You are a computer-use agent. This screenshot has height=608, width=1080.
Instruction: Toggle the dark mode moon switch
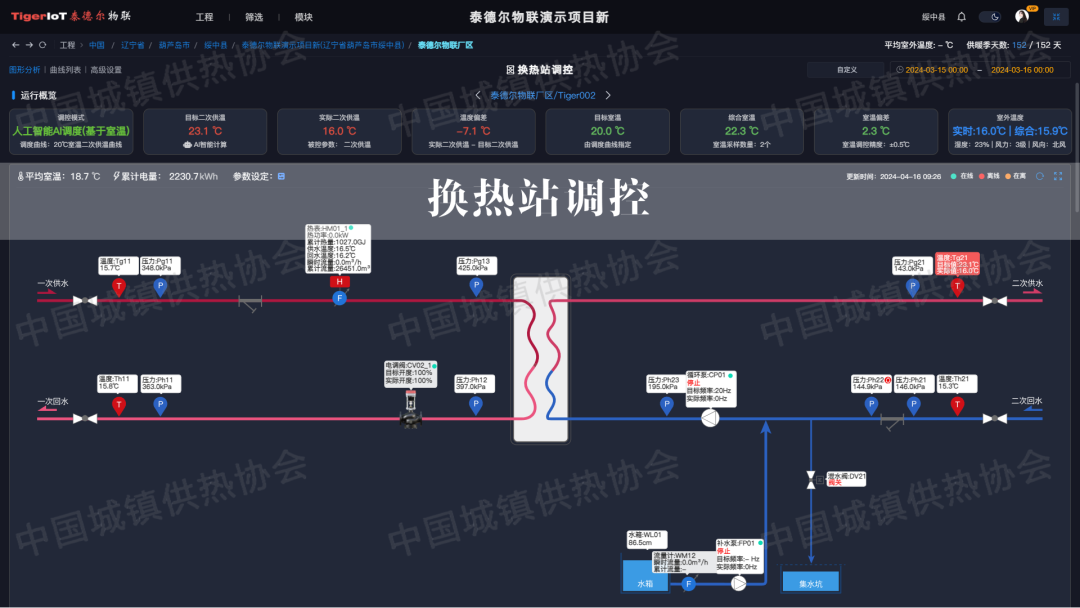[x=989, y=17]
